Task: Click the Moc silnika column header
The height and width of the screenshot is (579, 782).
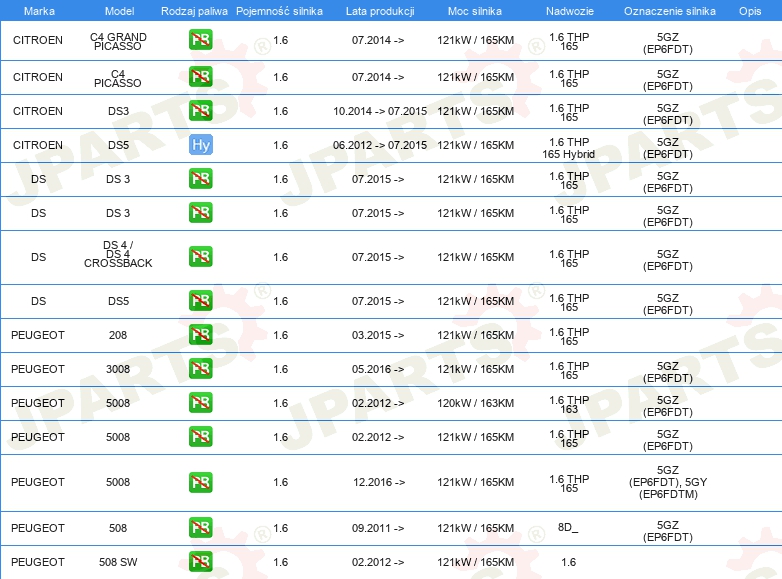Action: 474,11
